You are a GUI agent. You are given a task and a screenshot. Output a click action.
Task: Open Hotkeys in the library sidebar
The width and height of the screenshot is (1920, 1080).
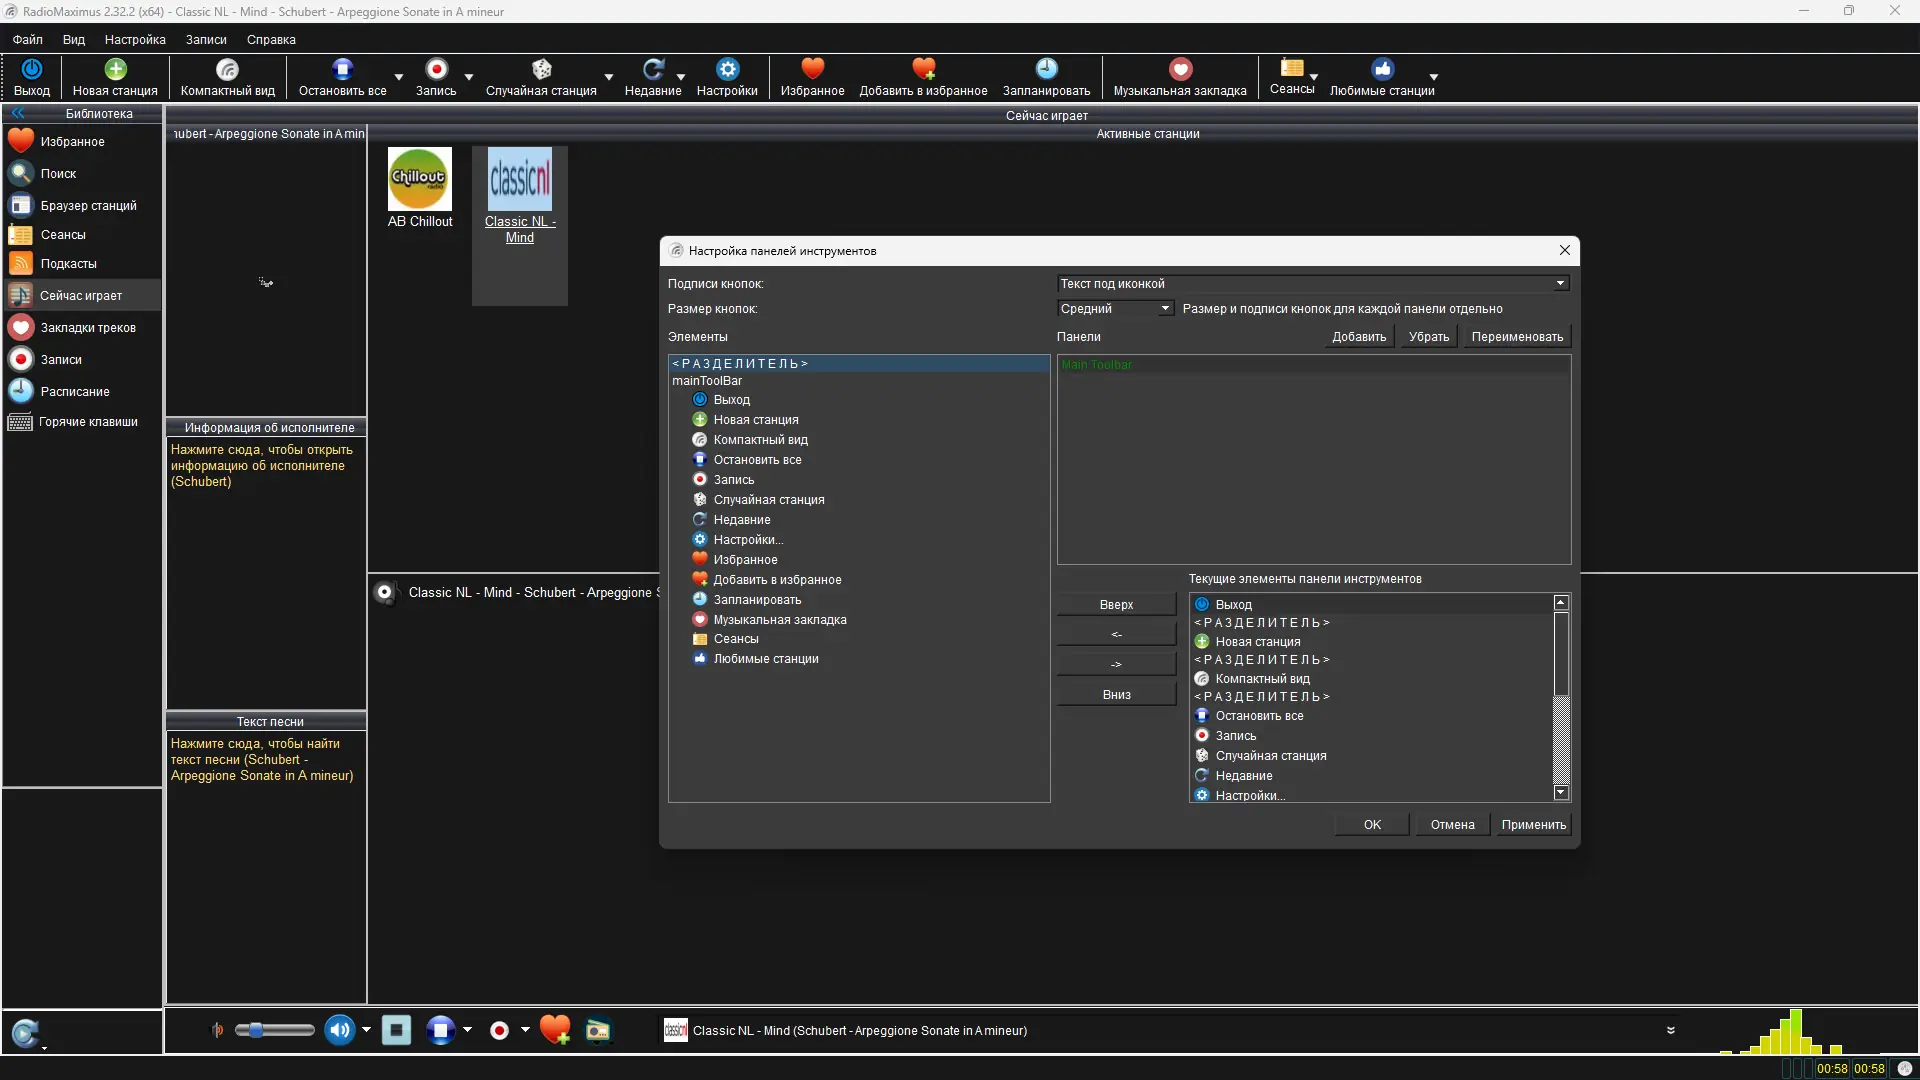point(88,422)
